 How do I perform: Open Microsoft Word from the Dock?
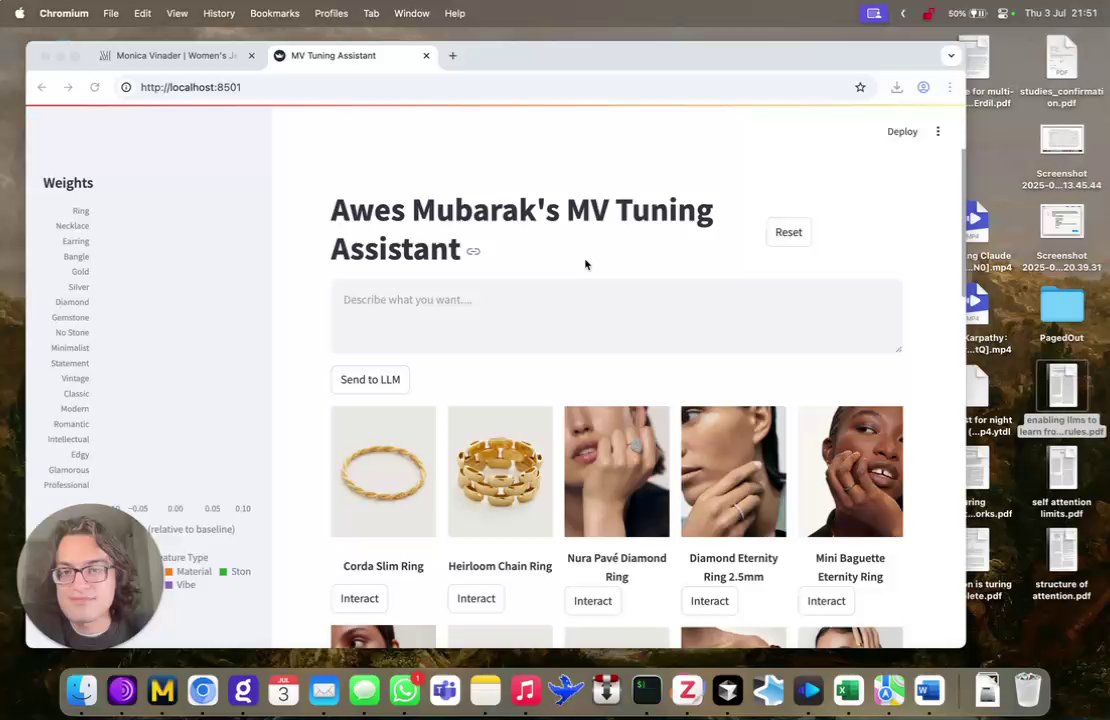pos(929,690)
